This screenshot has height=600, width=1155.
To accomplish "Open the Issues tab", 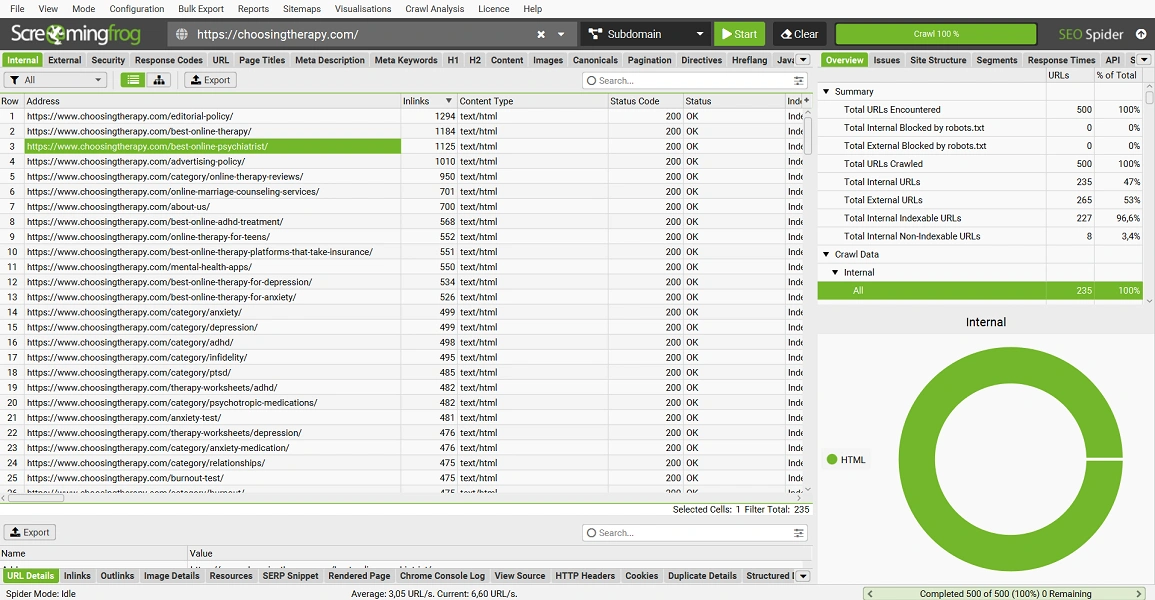I will pyautogui.click(x=887, y=60).
